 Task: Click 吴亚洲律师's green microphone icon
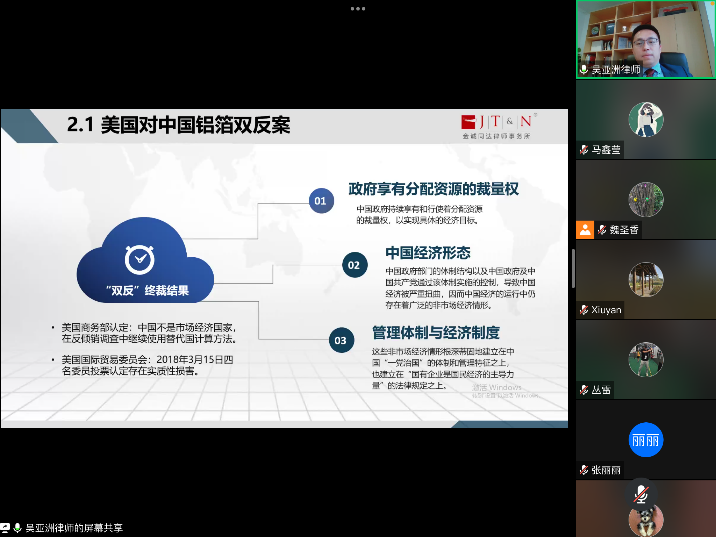click(x=584, y=70)
